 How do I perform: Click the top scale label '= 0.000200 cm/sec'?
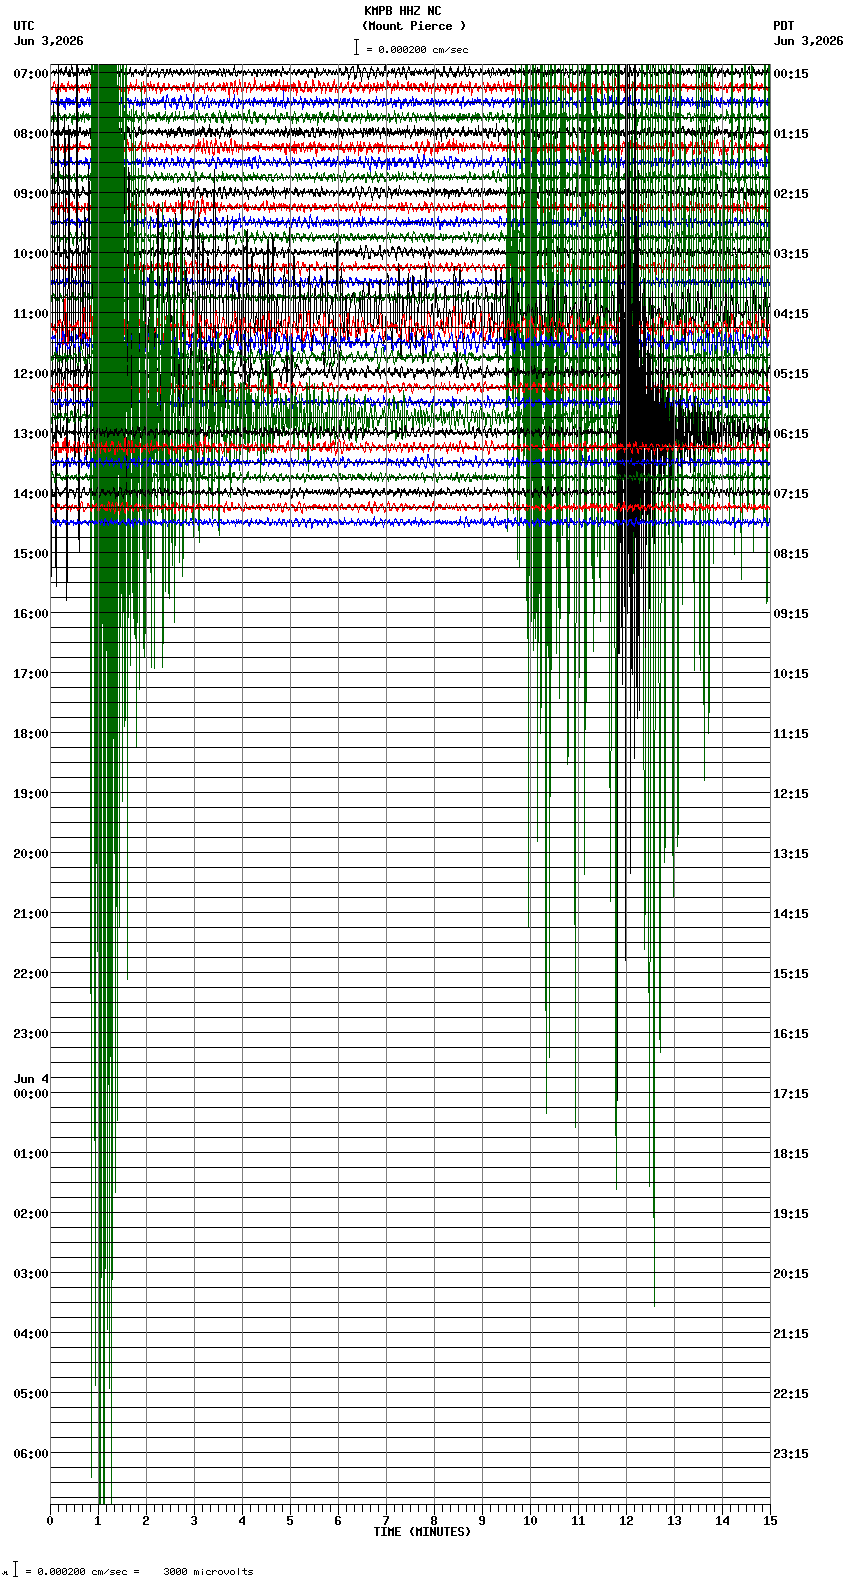417,49
